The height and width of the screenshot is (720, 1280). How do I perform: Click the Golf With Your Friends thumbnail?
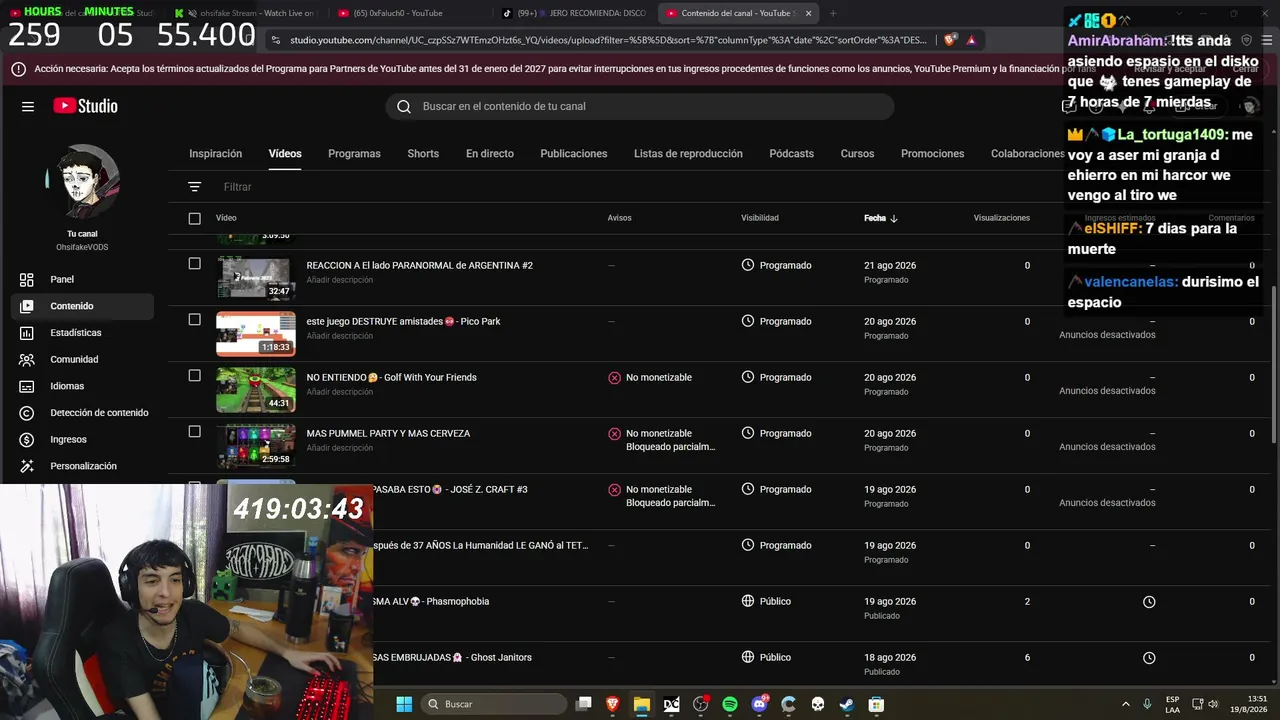(256, 390)
